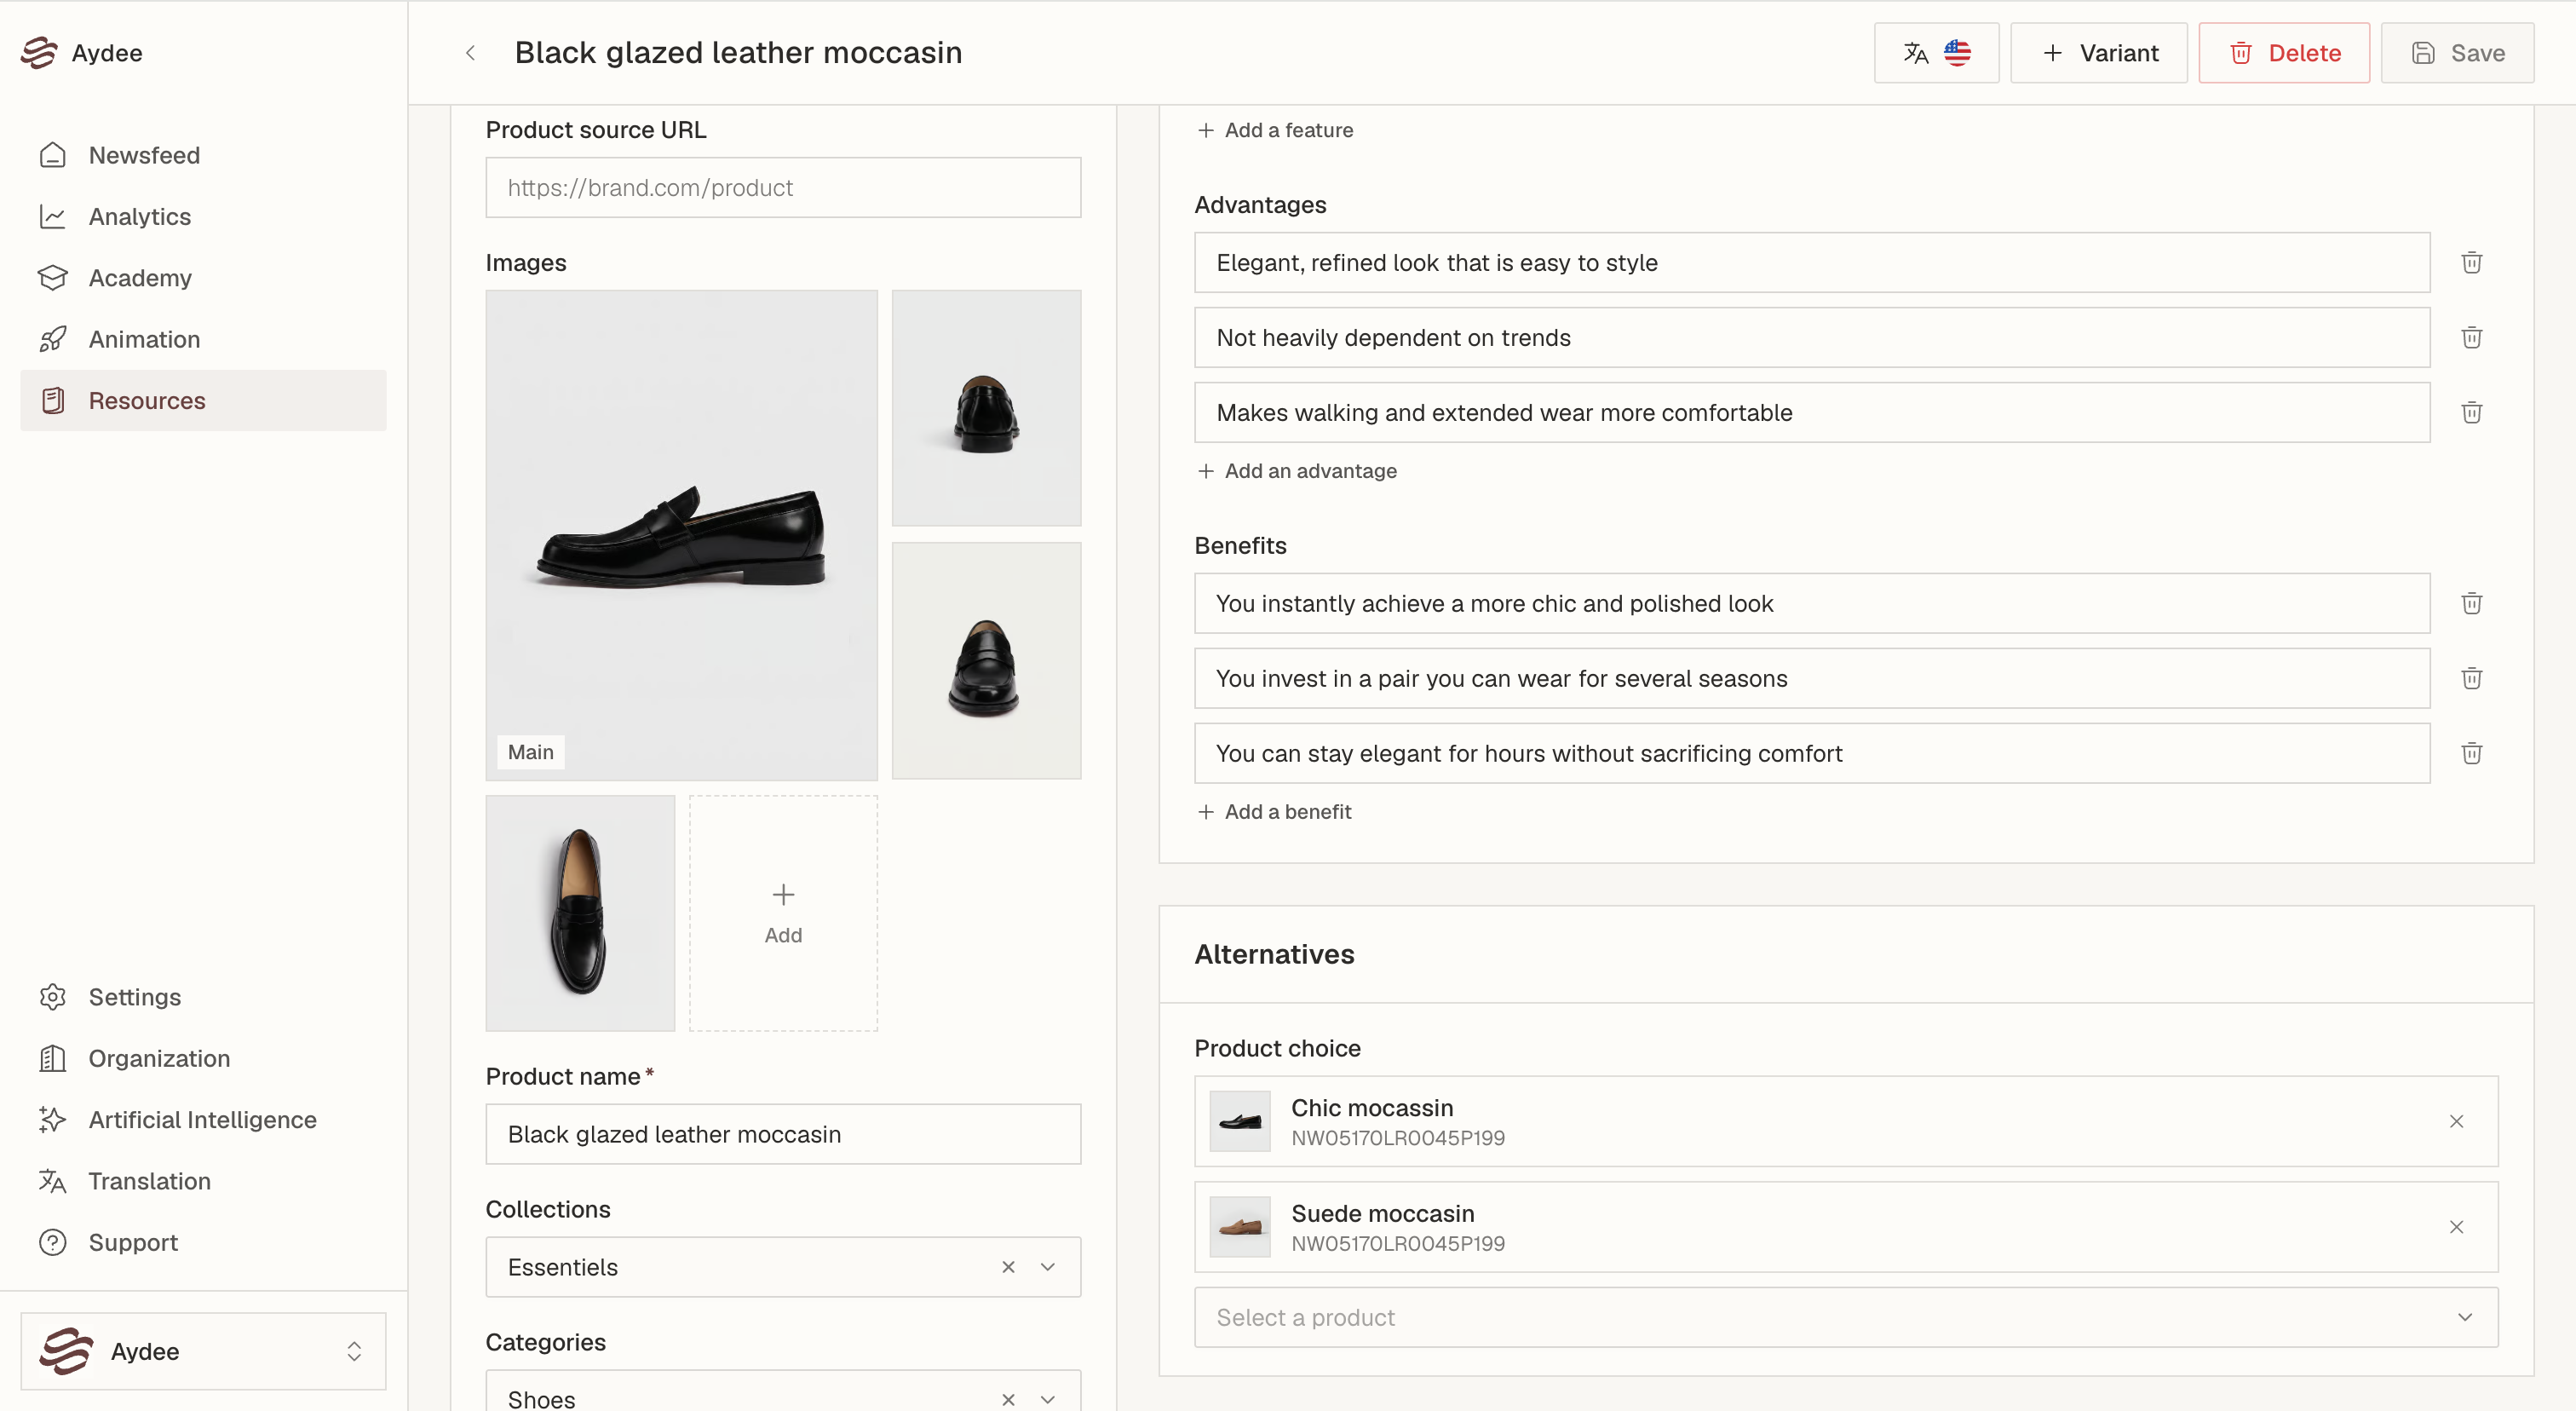Open Newsfeed in the sidebar
Image resolution: width=2576 pixels, height=1411 pixels.
(203, 155)
